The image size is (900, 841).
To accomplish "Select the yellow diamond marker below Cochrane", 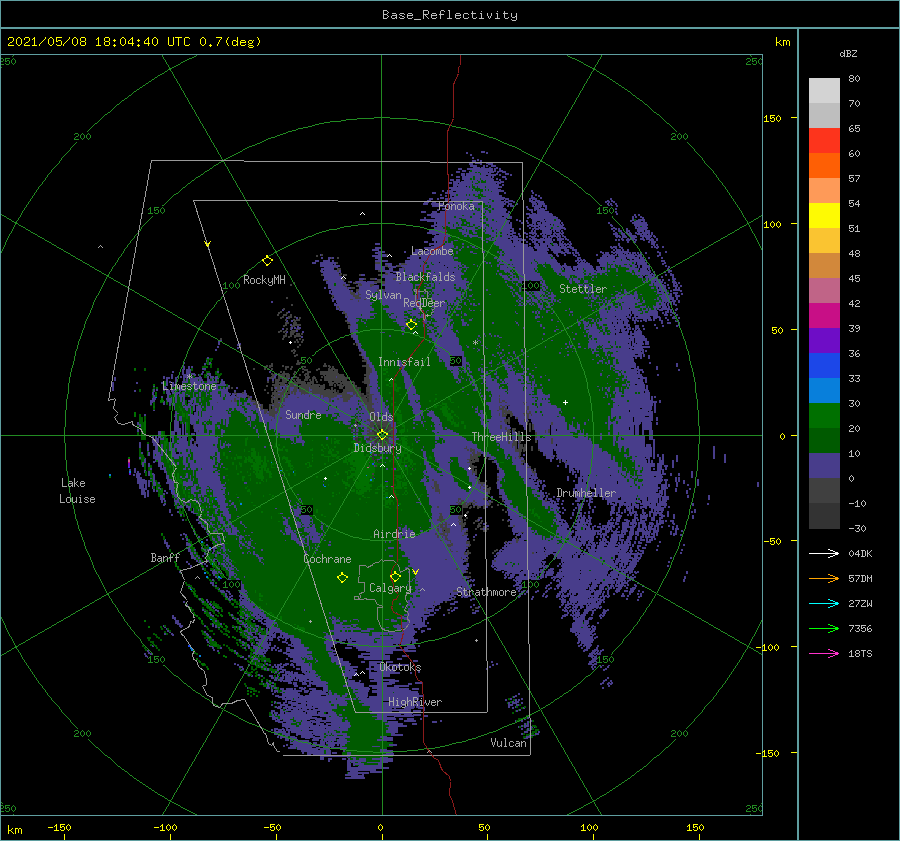I will (342, 578).
